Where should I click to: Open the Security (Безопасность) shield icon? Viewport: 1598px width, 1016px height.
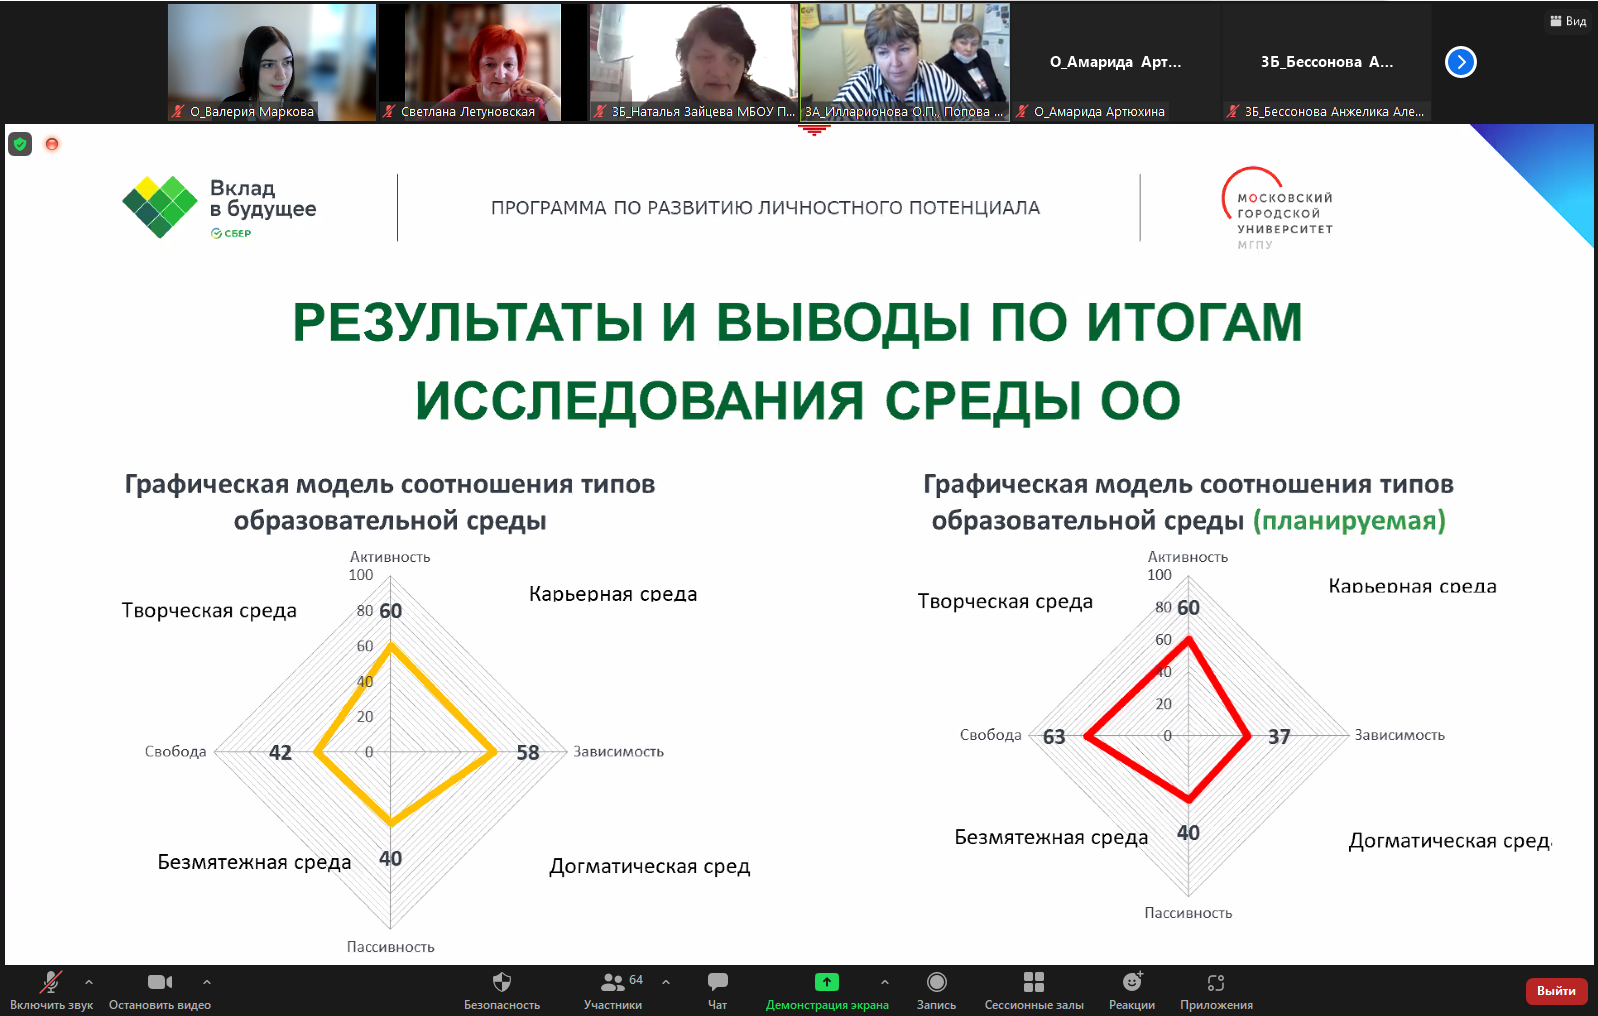tap(502, 983)
